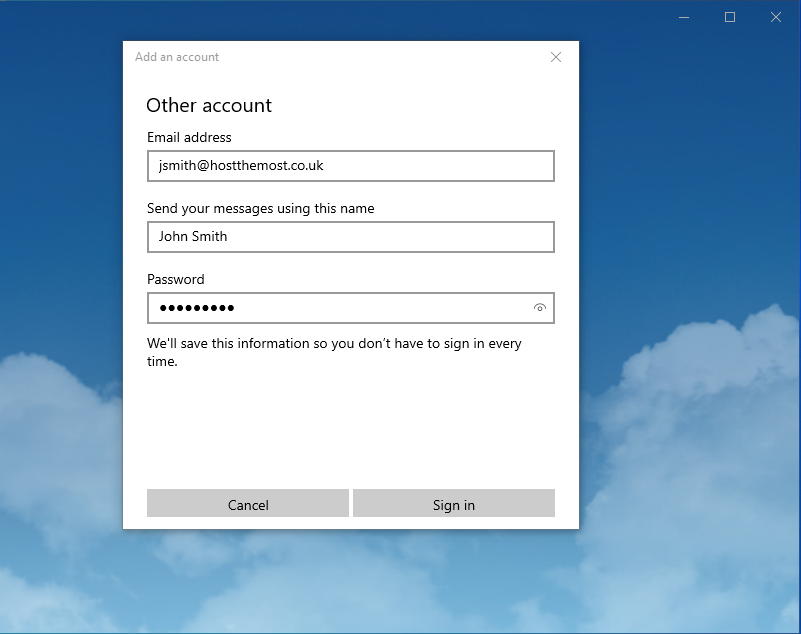Reveal the password with the eye icon
The image size is (801, 634).
coord(539,308)
